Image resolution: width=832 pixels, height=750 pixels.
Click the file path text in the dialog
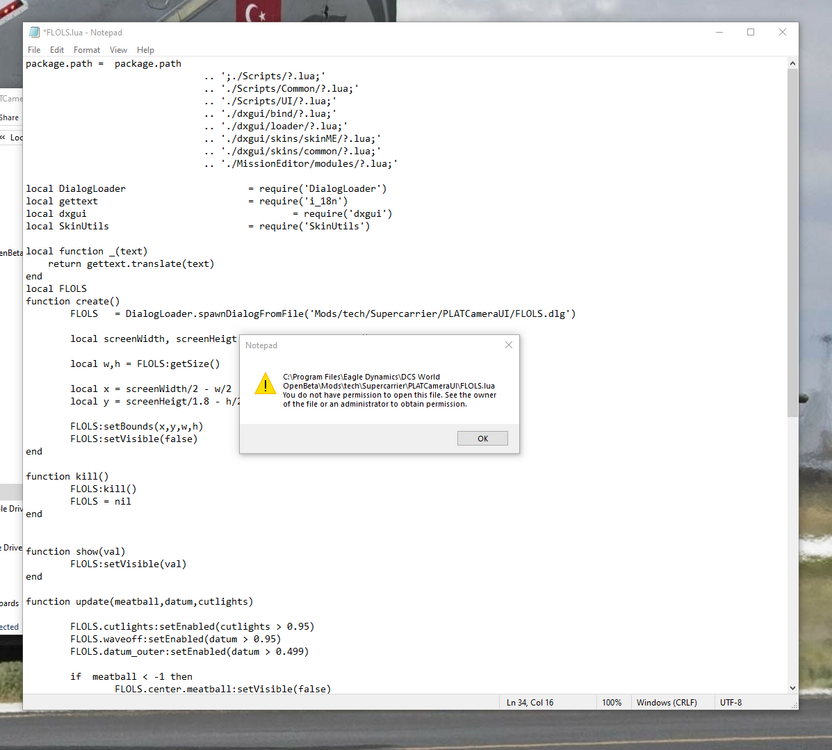tap(388, 381)
